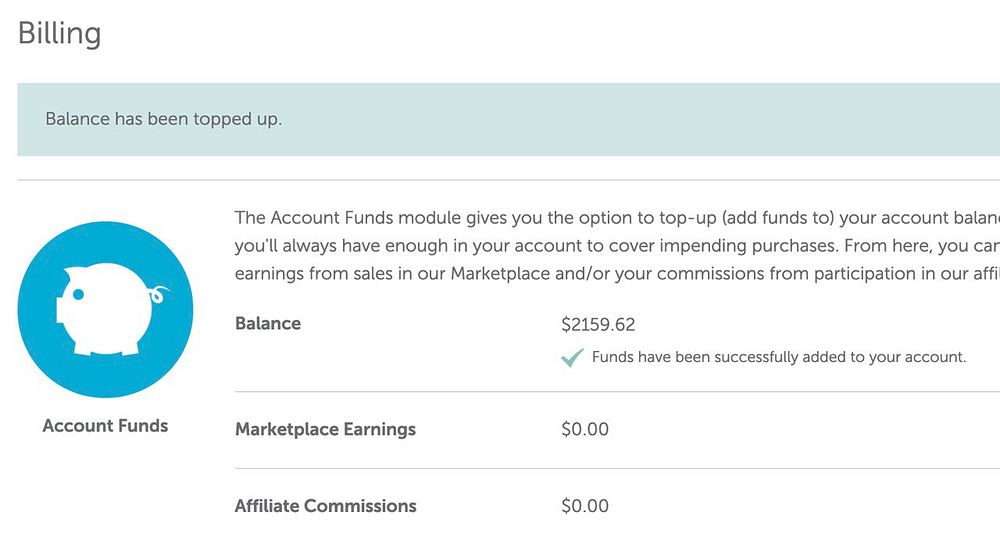Screen dimensions: 1000x538
Task: Click 'Funds have been successfully added' message
Action: tap(779, 357)
